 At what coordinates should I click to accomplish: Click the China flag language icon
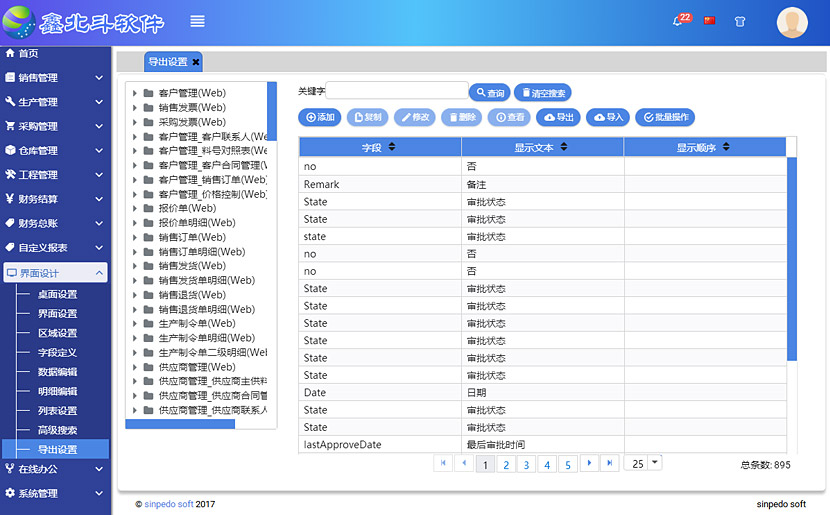click(x=710, y=21)
